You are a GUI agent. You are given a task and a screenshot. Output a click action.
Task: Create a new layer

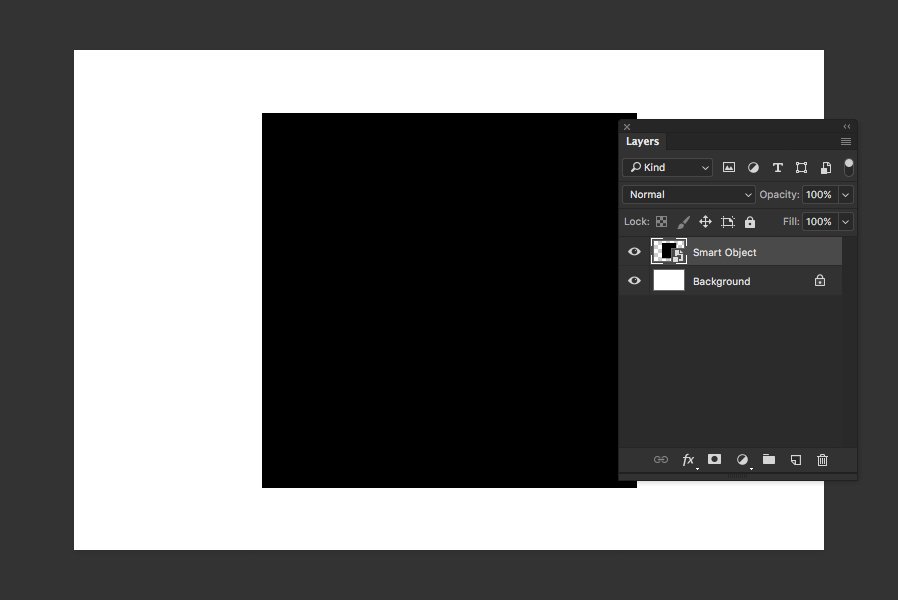point(795,460)
